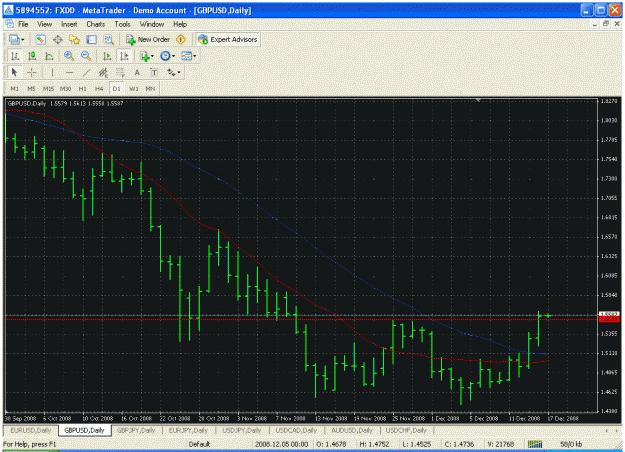Switch timeframe to W1
This screenshot has height=452, width=625.
[134, 88]
